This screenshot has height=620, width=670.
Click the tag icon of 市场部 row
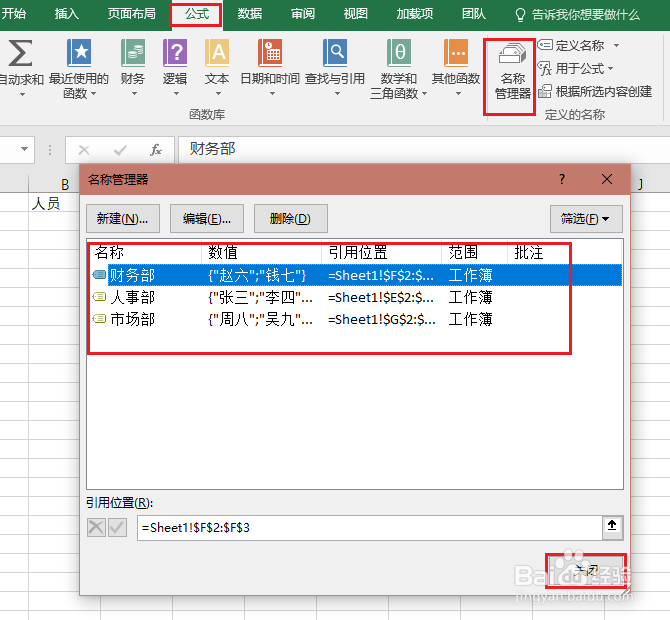coord(99,319)
